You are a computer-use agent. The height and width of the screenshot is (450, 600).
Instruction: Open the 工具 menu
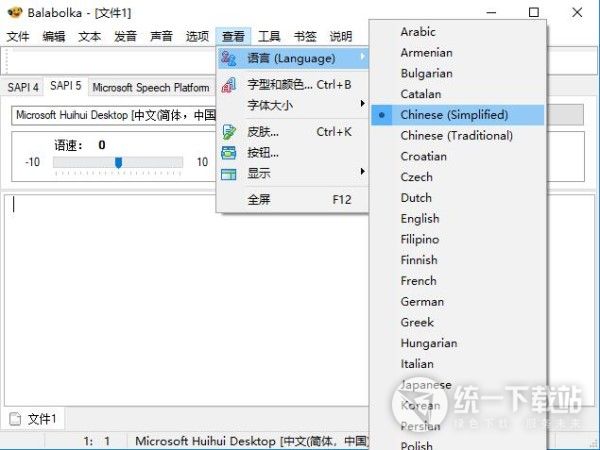pyautogui.click(x=269, y=36)
